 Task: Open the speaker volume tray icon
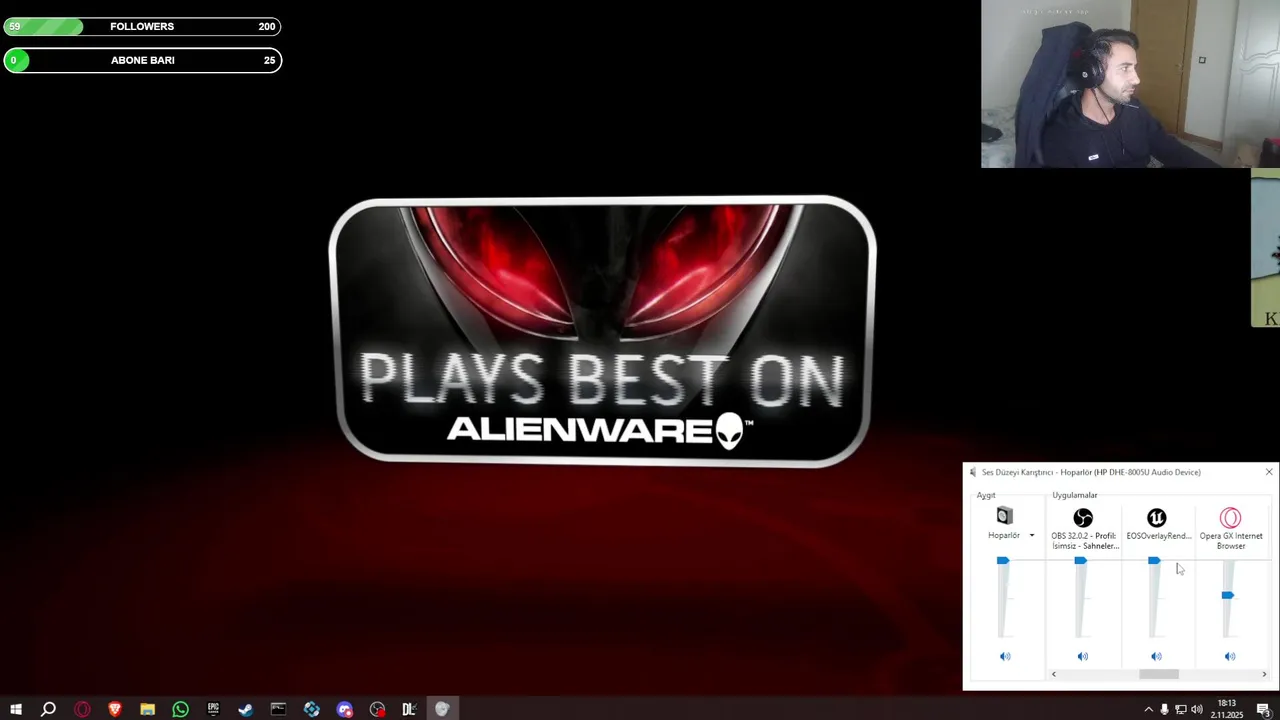click(1197, 710)
